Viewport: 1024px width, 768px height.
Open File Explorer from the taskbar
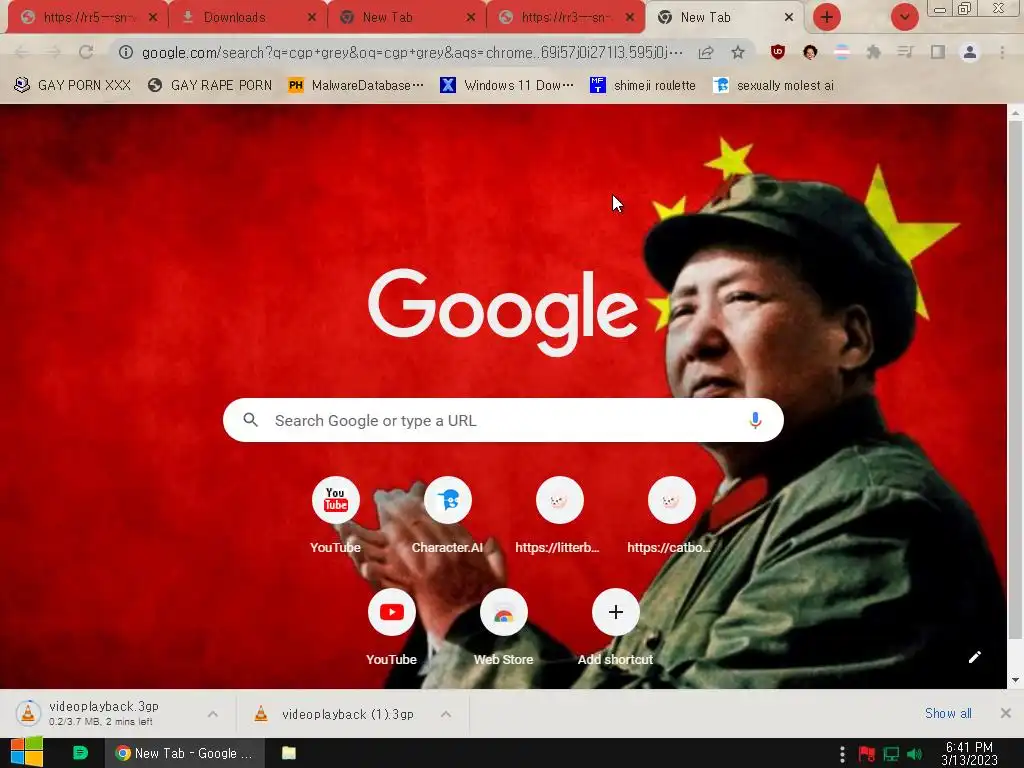point(289,753)
